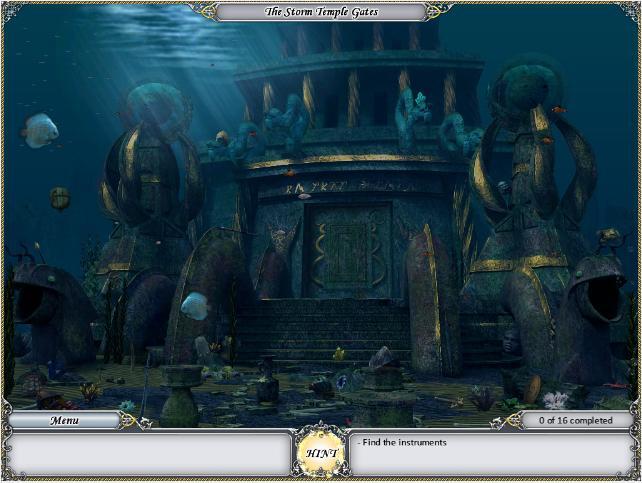This screenshot has height=483, width=642.
Task: Click the bone-like flute on the seabed
Action: point(448,401)
